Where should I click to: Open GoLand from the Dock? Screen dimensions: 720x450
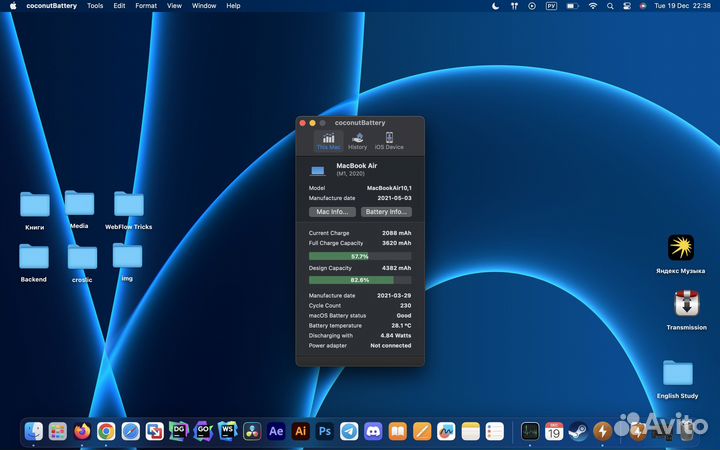pyautogui.click(x=203, y=431)
